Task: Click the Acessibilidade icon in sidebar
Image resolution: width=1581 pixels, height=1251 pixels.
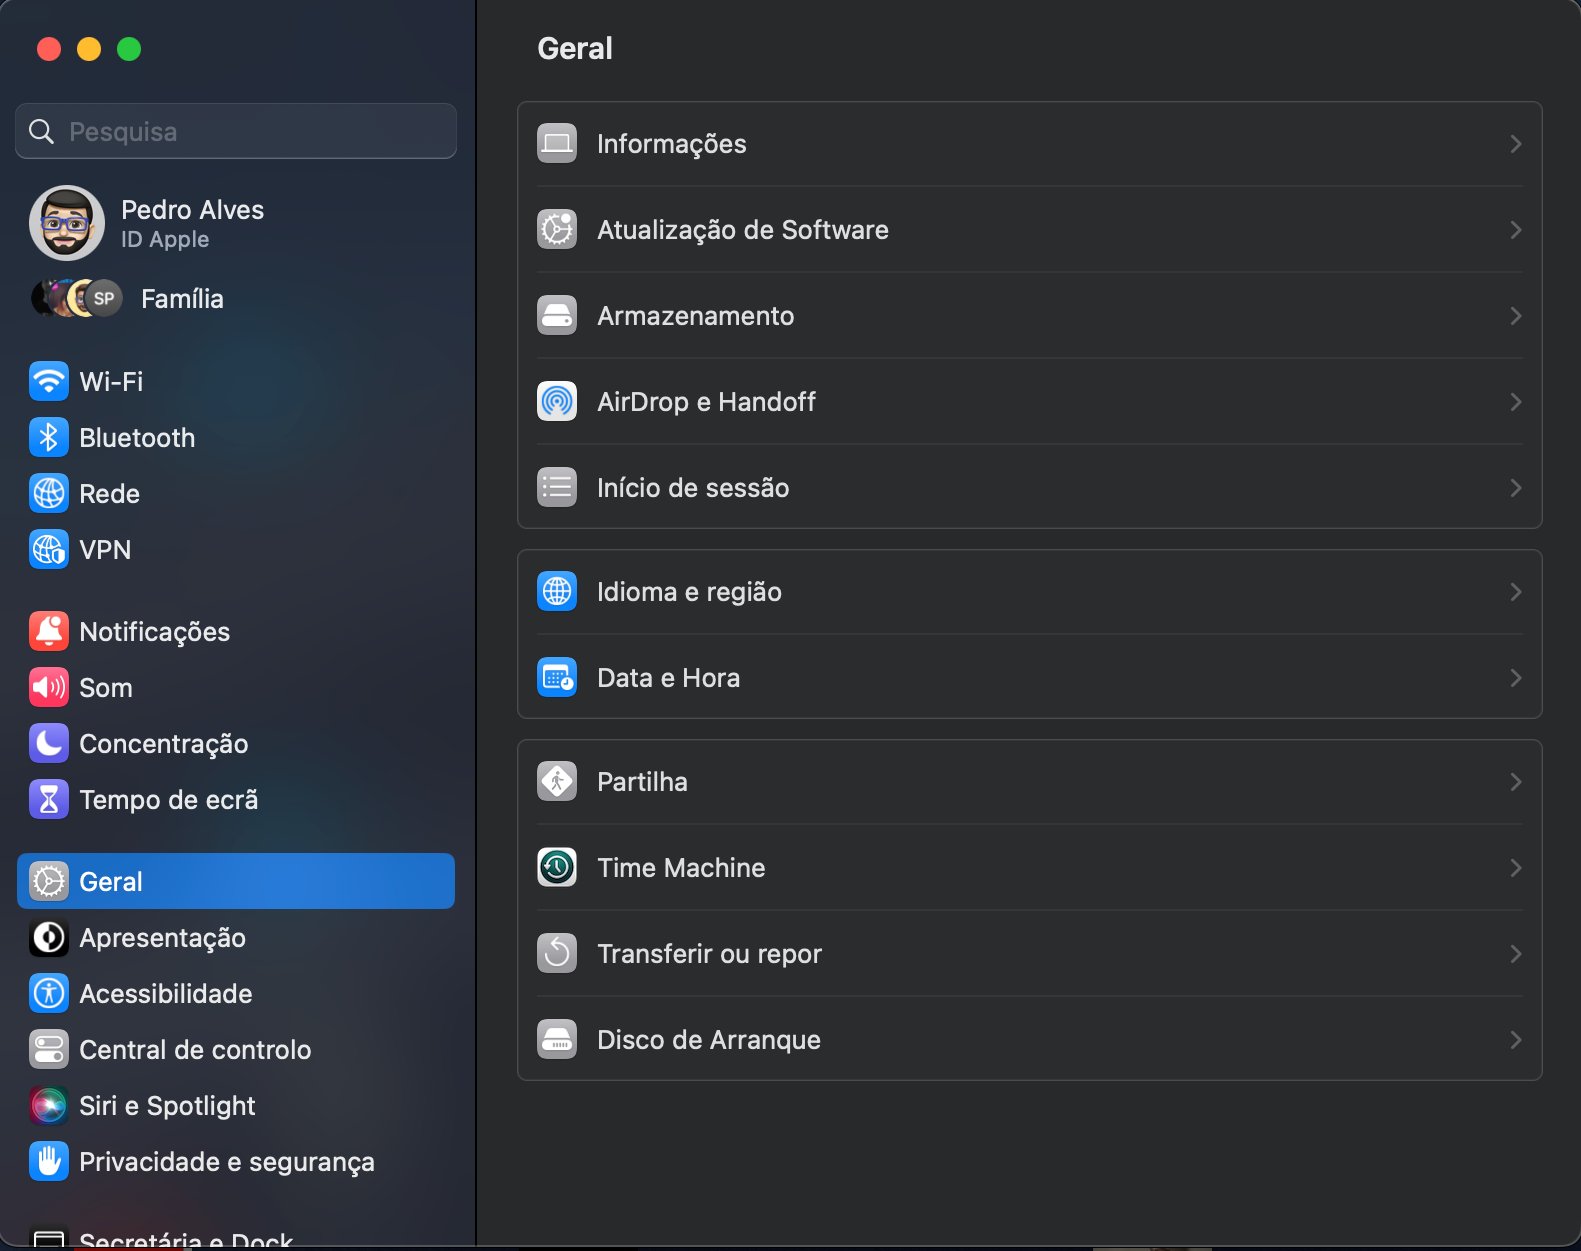Action: click(x=49, y=993)
